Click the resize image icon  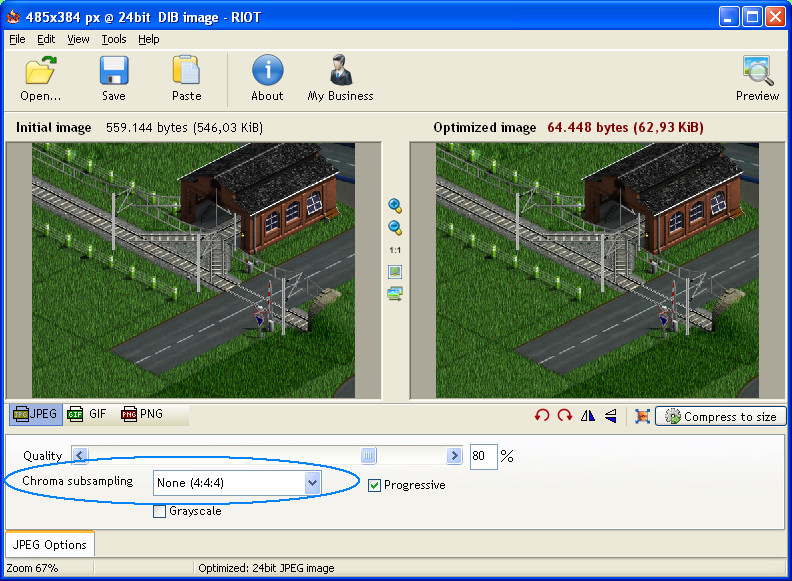click(x=642, y=416)
